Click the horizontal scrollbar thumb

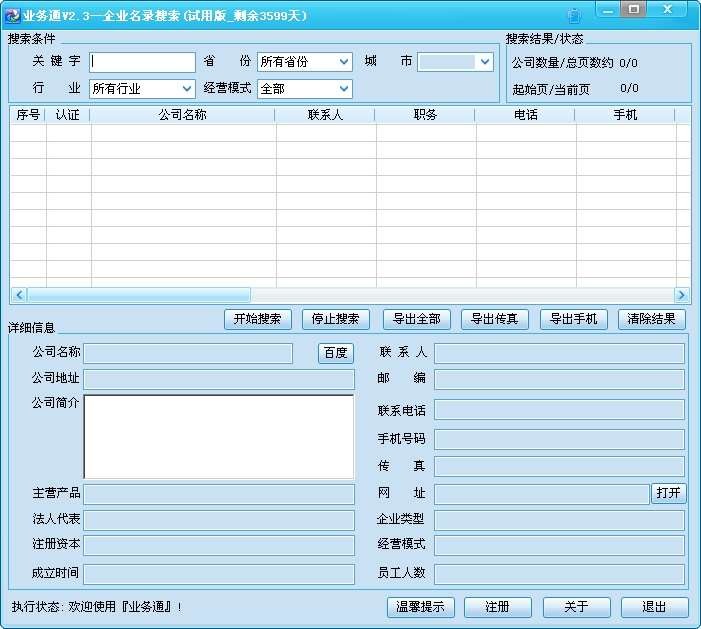click(x=139, y=295)
